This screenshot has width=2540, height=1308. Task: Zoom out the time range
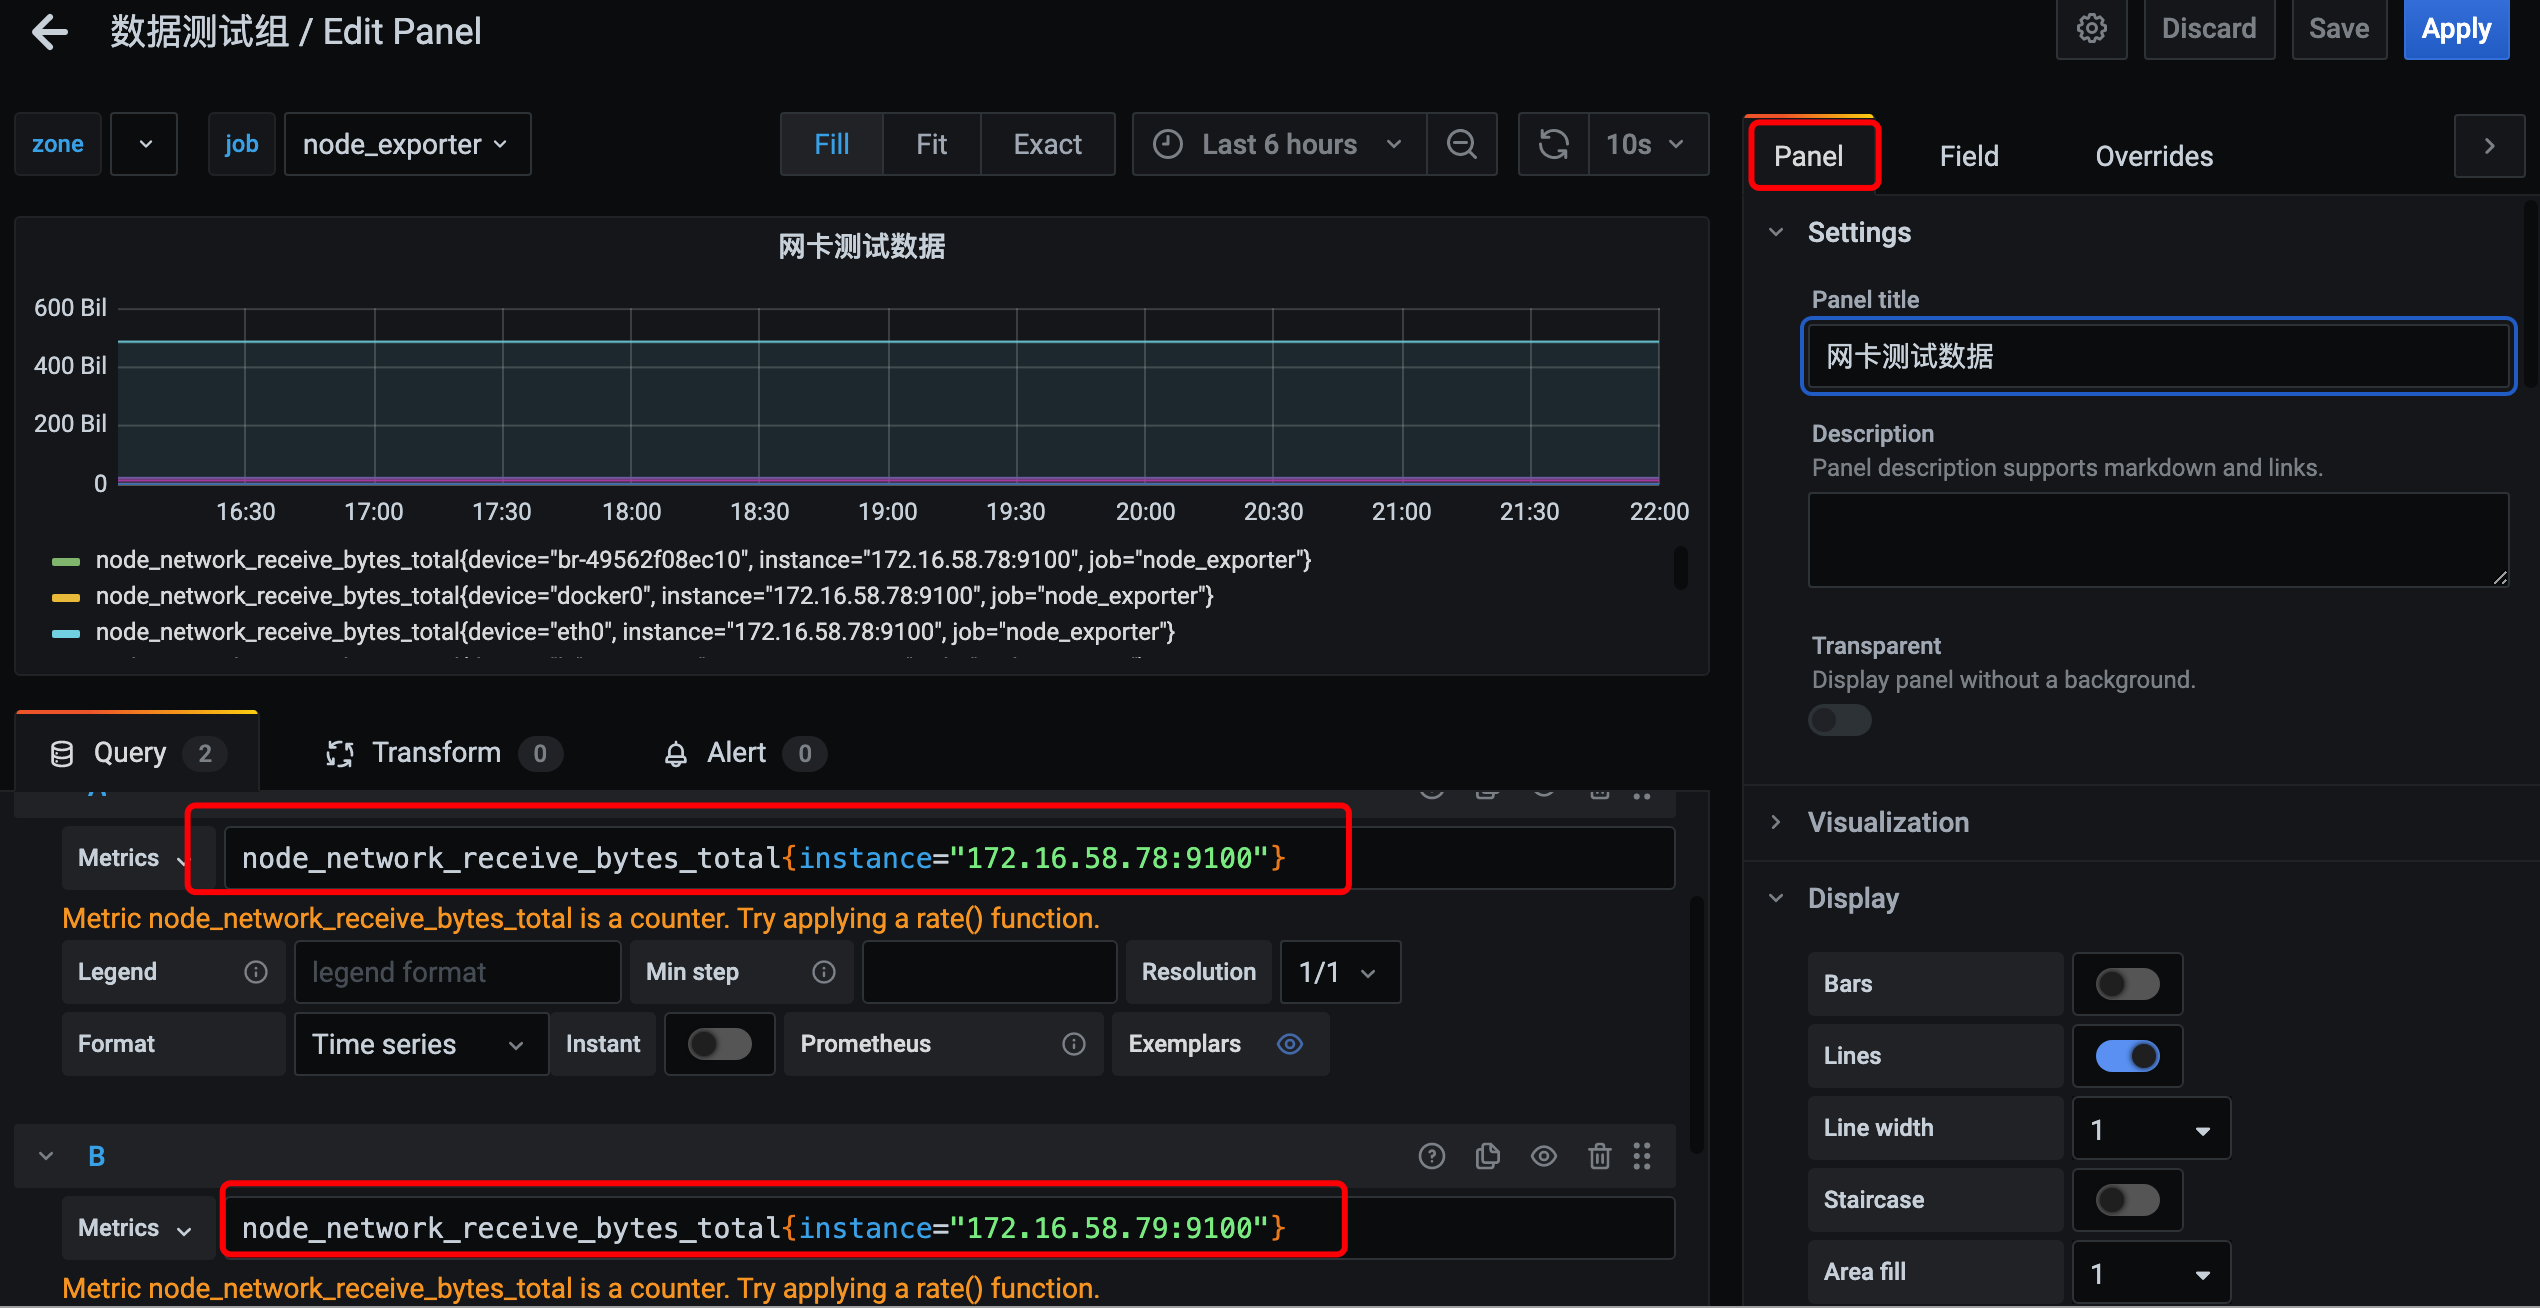pos(1462,144)
